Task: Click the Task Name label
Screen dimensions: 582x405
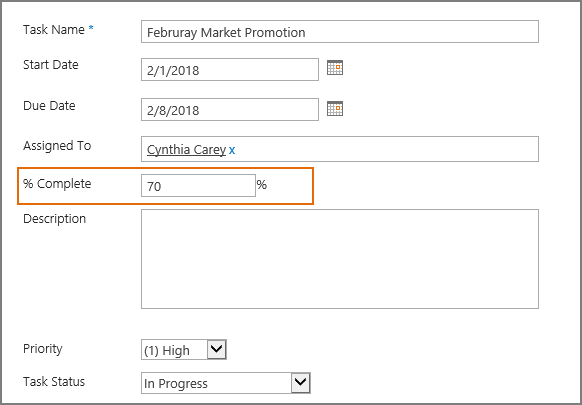Action: (54, 30)
